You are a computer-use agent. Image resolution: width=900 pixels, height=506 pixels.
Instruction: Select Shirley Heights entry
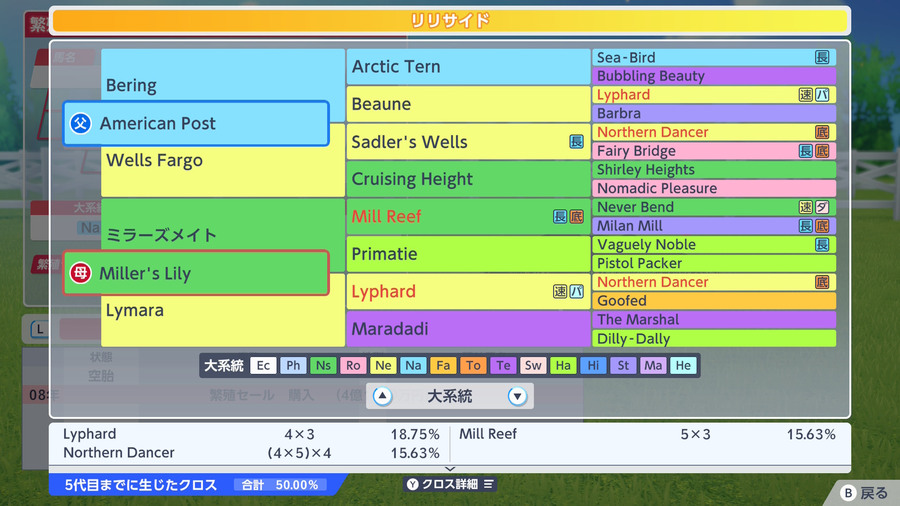pos(714,170)
